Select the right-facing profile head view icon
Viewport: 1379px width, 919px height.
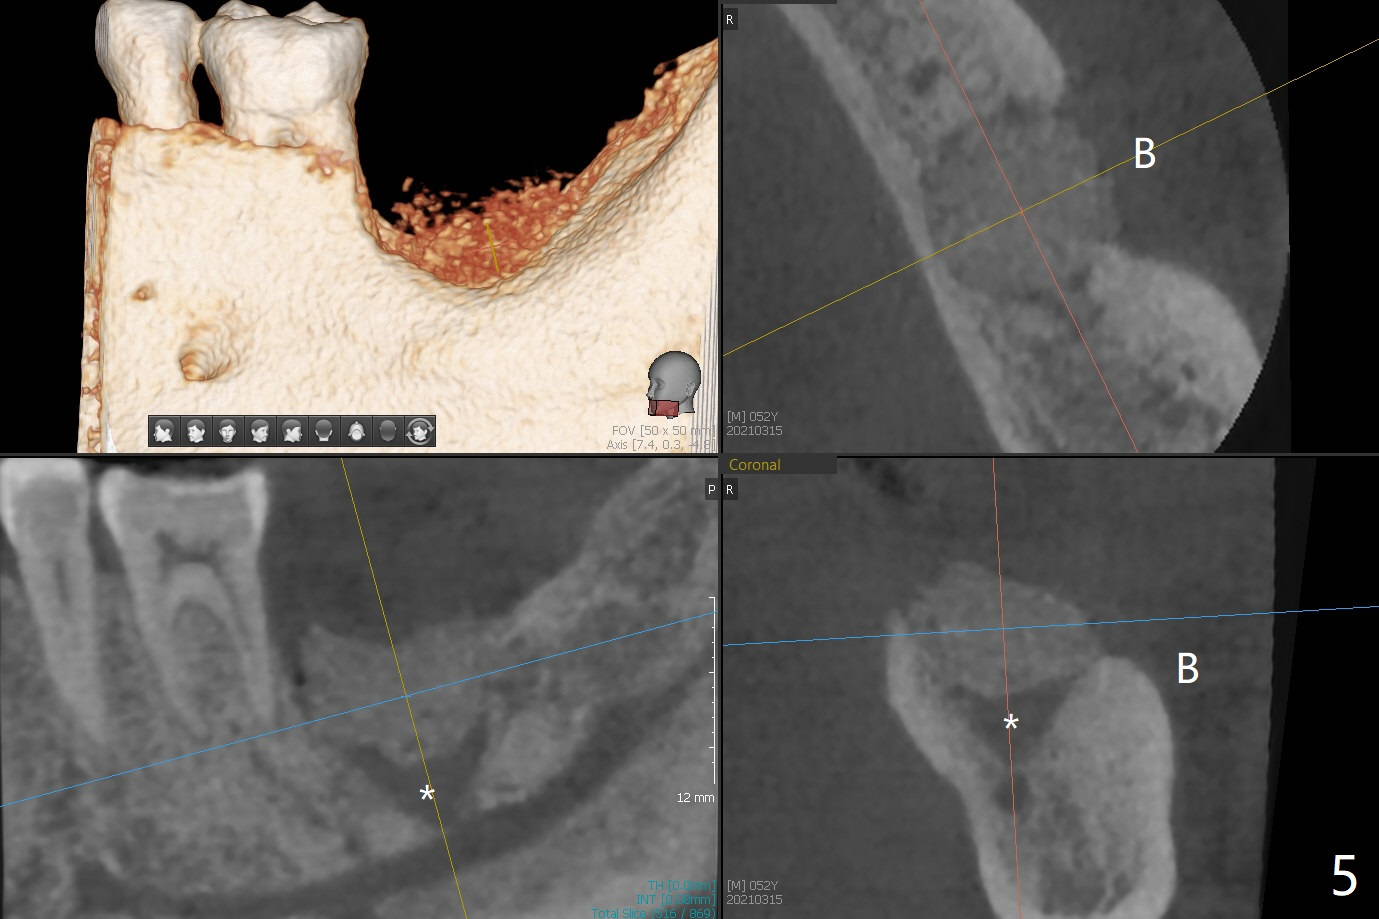292,431
